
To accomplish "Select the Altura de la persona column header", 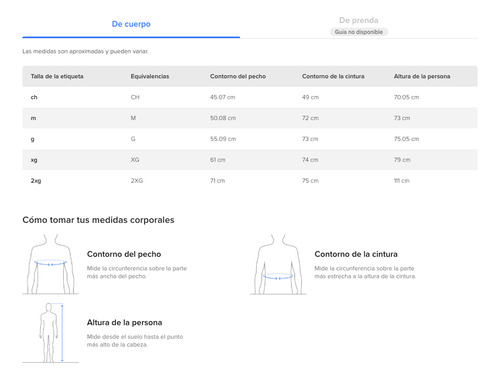I will (422, 76).
